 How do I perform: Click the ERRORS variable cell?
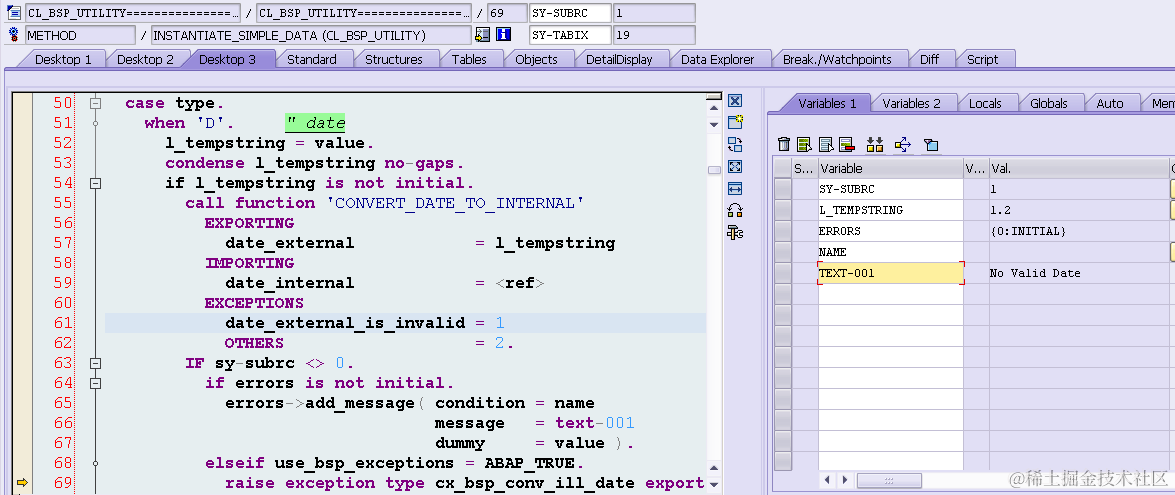[x=890, y=231]
